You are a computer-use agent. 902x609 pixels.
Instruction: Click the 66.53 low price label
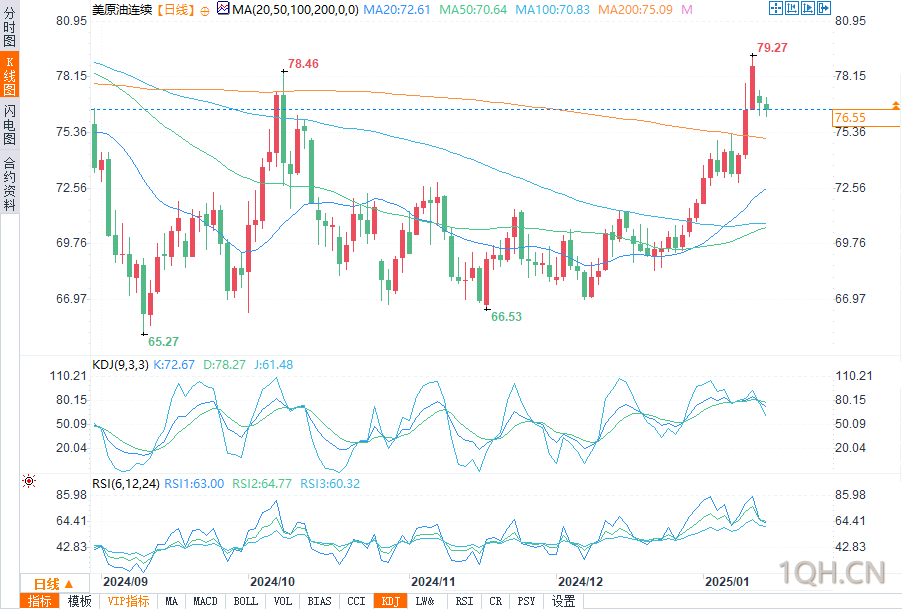tap(506, 317)
